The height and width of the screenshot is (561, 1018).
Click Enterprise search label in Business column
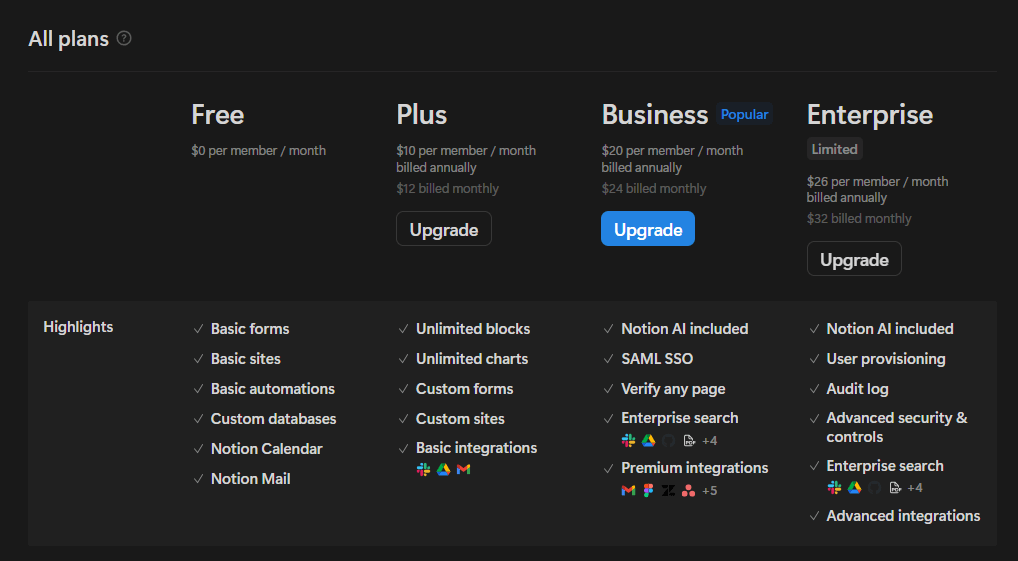[680, 418]
